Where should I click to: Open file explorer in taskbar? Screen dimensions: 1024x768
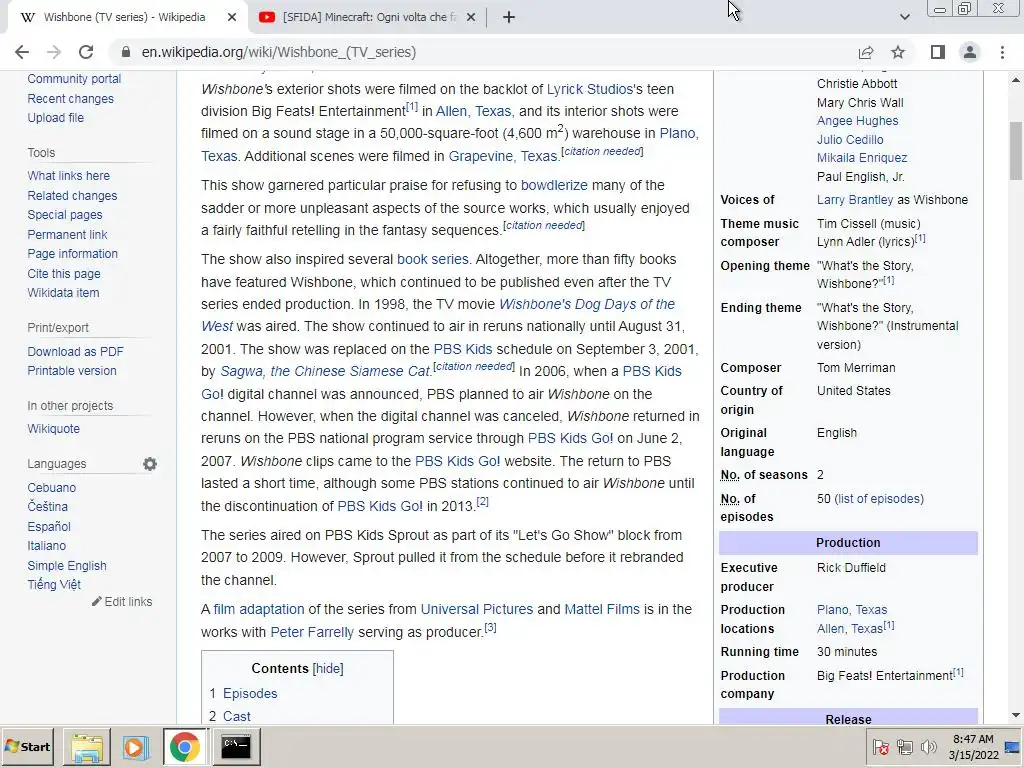point(86,746)
